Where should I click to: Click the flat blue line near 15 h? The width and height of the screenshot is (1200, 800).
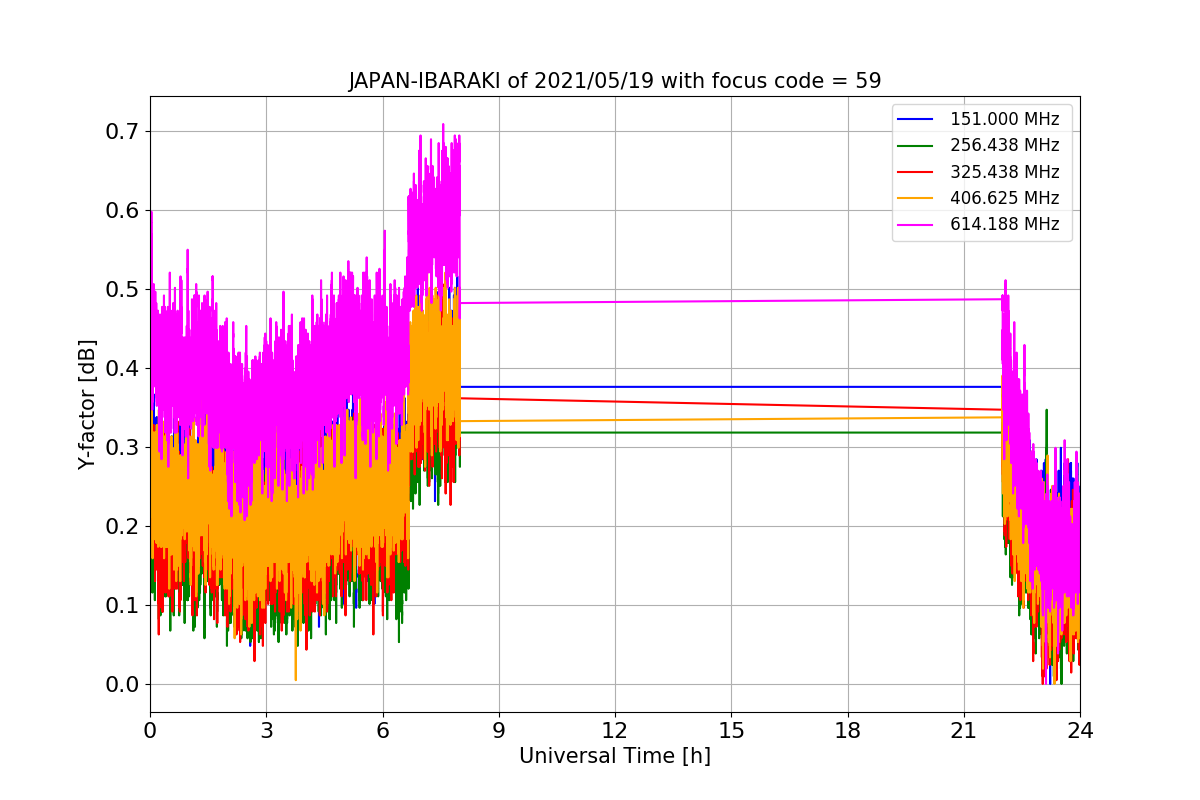731,386
